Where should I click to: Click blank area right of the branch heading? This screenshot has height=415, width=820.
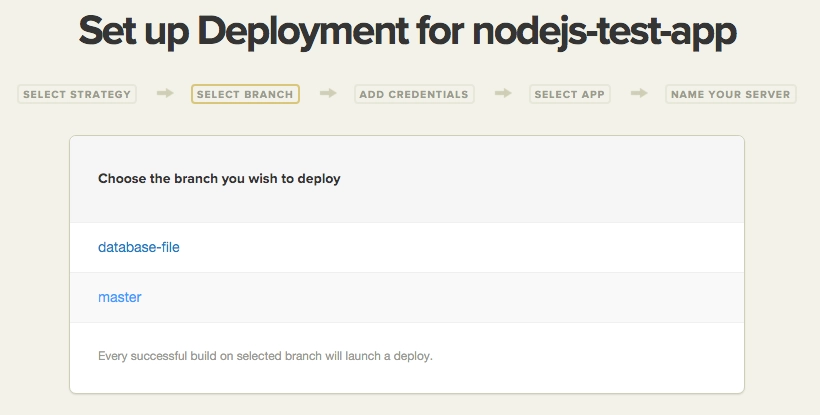click(560, 179)
